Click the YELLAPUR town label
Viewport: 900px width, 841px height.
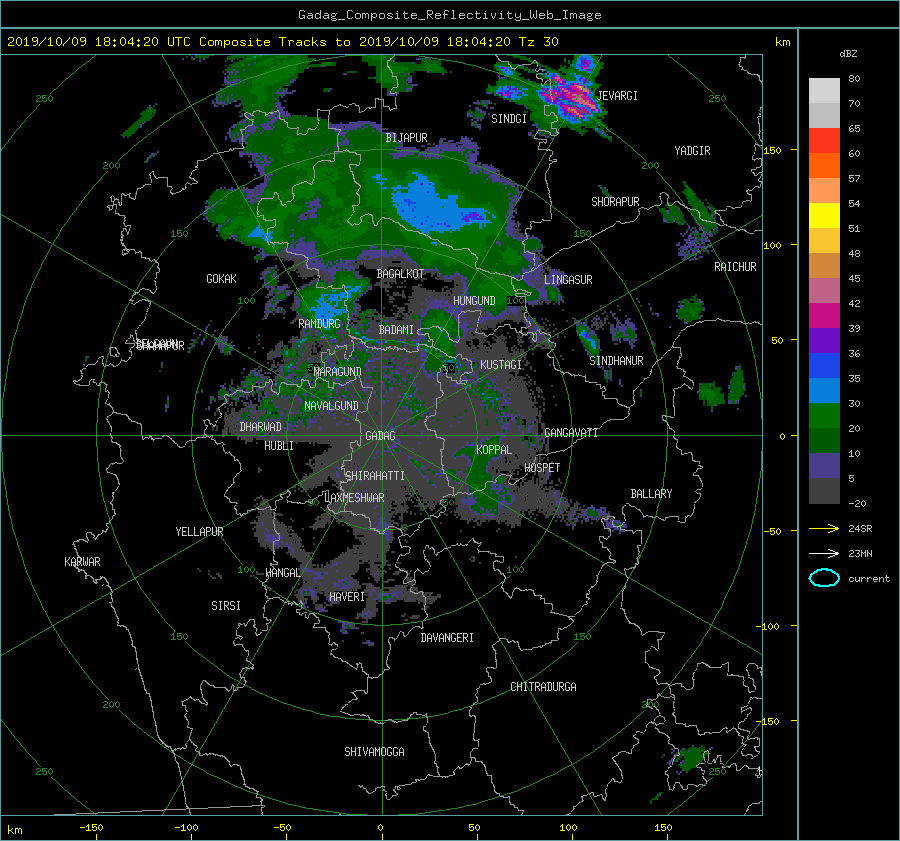[x=199, y=532]
